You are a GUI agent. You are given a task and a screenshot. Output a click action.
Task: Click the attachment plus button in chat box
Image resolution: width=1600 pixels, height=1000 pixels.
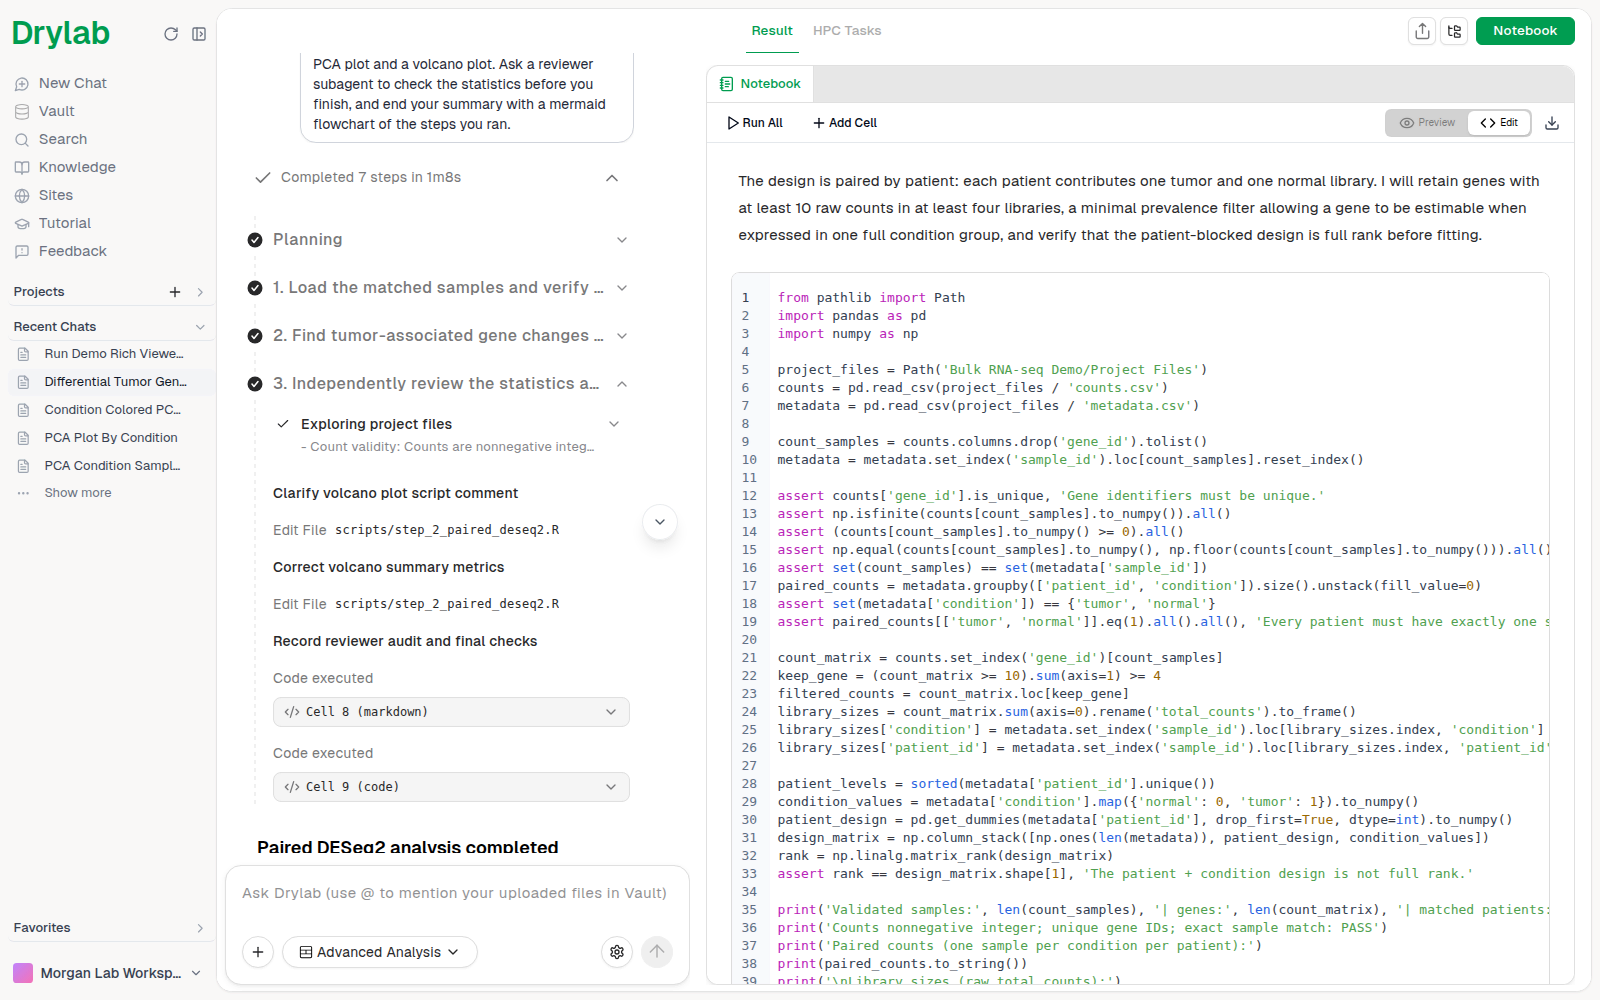[x=258, y=952]
